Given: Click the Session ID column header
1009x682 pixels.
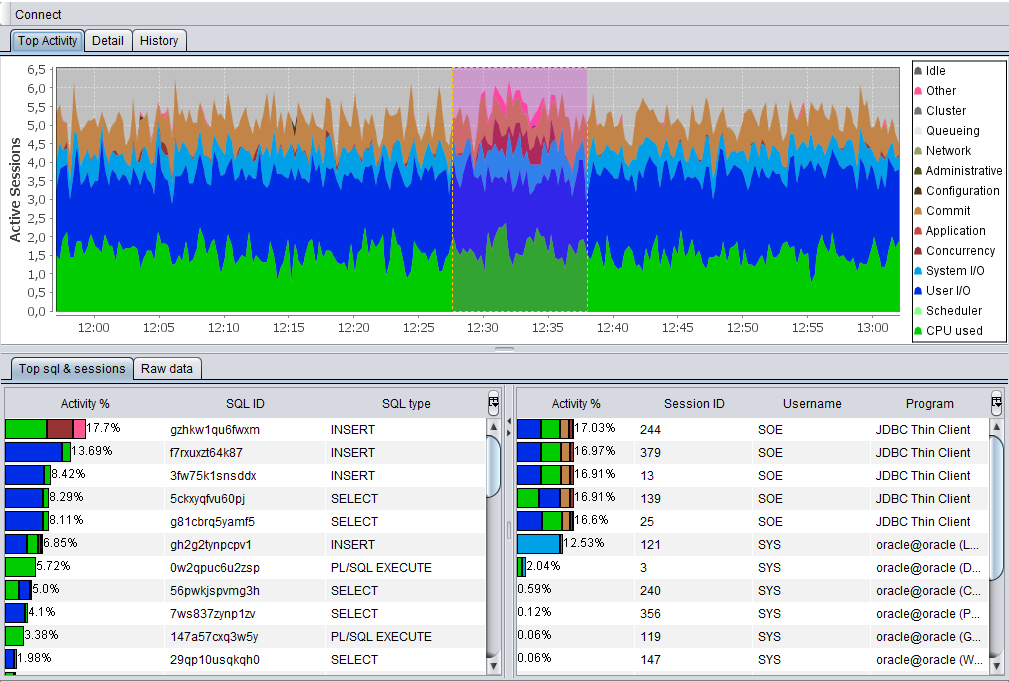Looking at the screenshot, I should 694,404.
